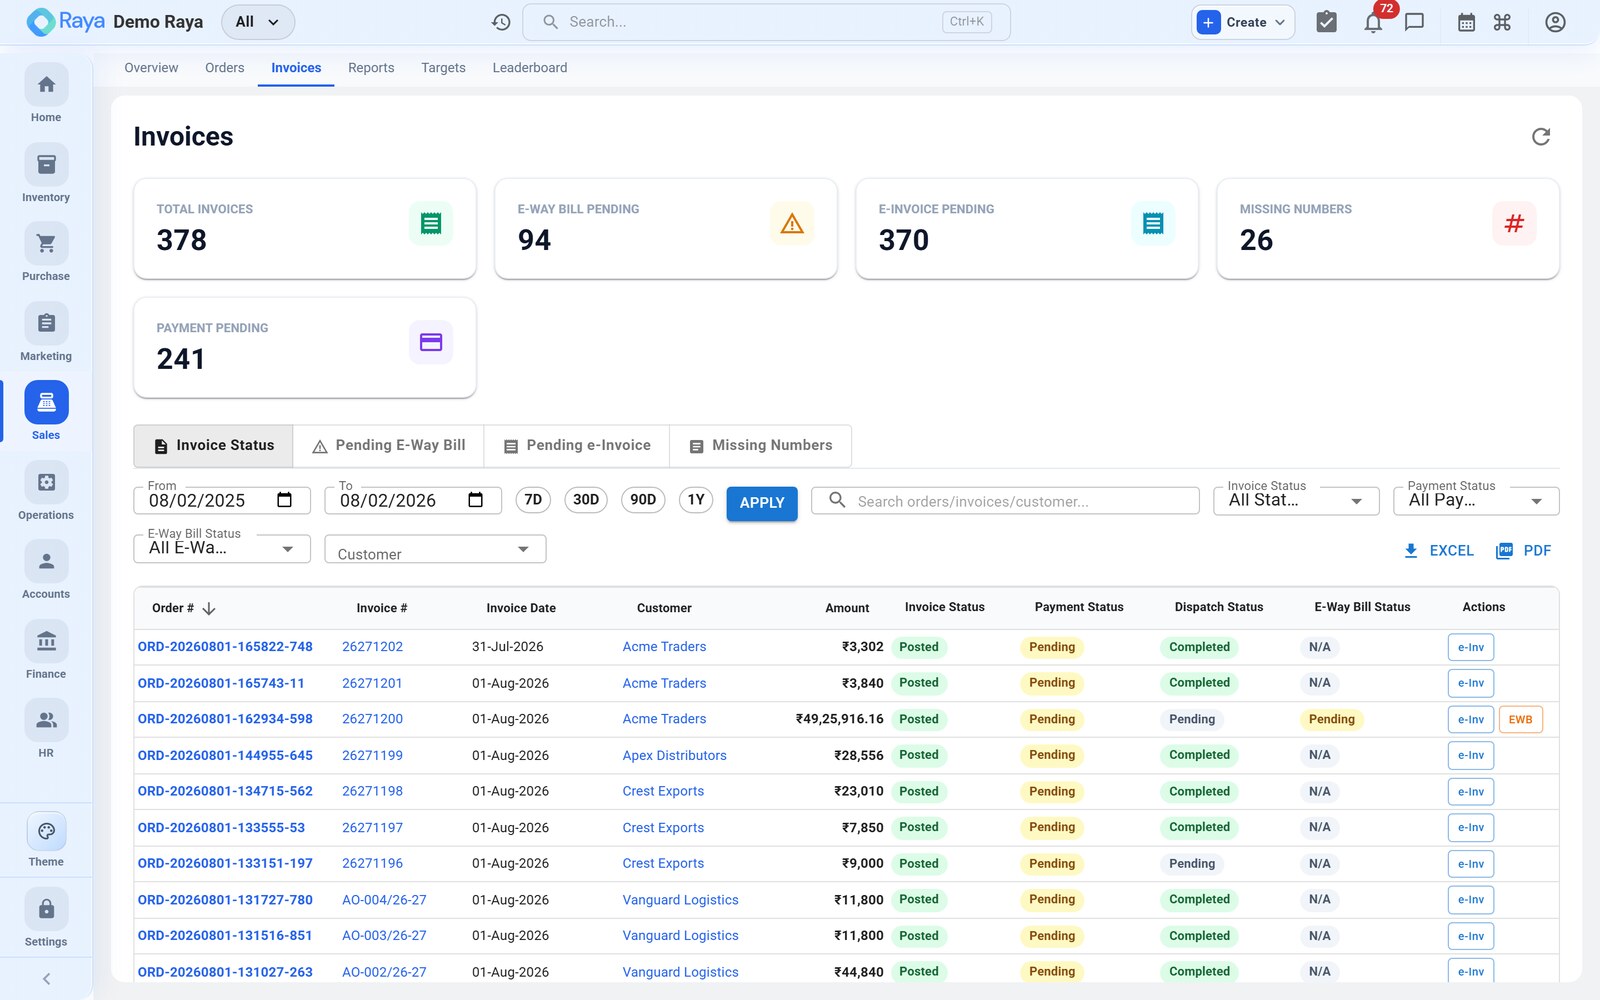Viewport: 1600px width, 1000px height.
Task: Select the Pending E-Way Bill tab
Action: point(389,446)
